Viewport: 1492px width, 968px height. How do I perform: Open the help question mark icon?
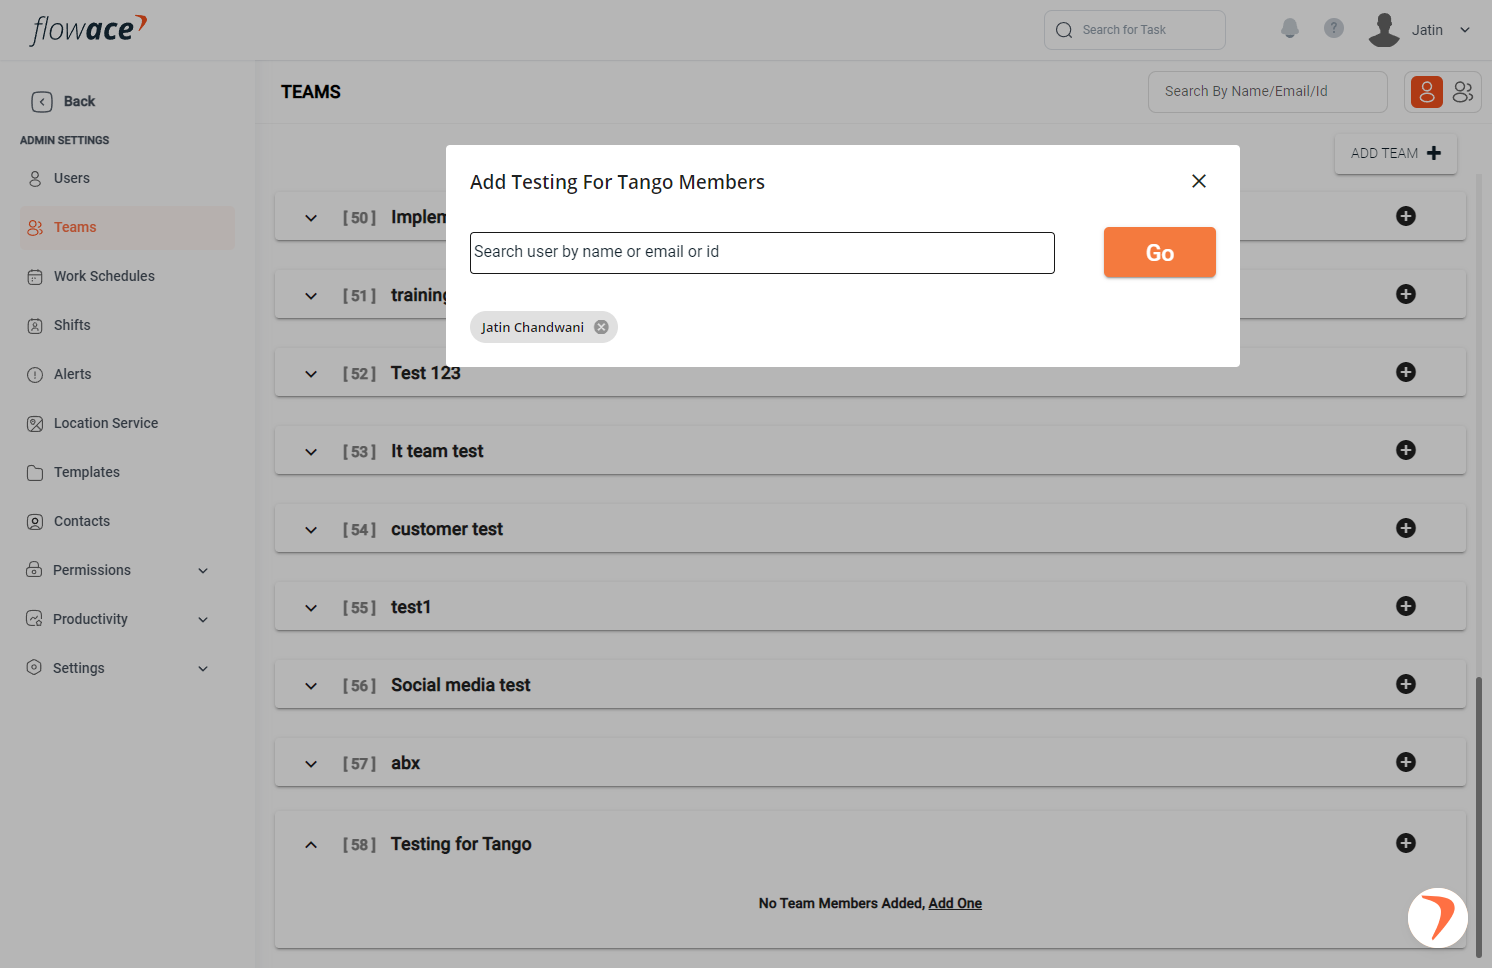tap(1334, 28)
